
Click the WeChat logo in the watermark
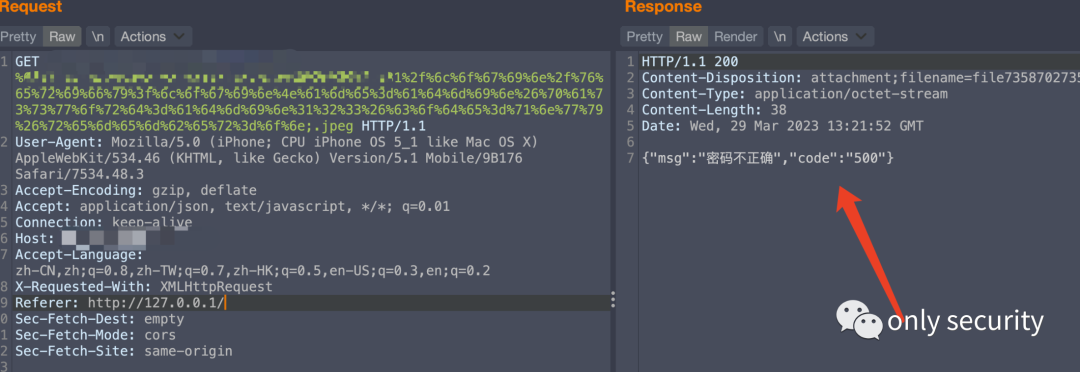pyautogui.click(x=859, y=318)
